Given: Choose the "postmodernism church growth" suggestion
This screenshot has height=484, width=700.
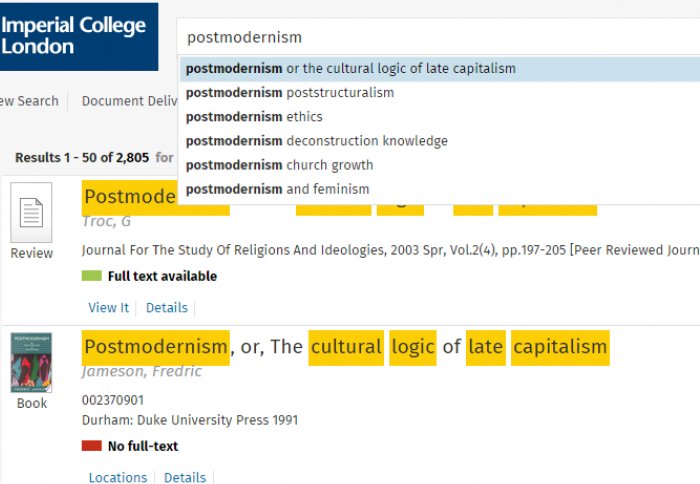Looking at the screenshot, I should 279,165.
